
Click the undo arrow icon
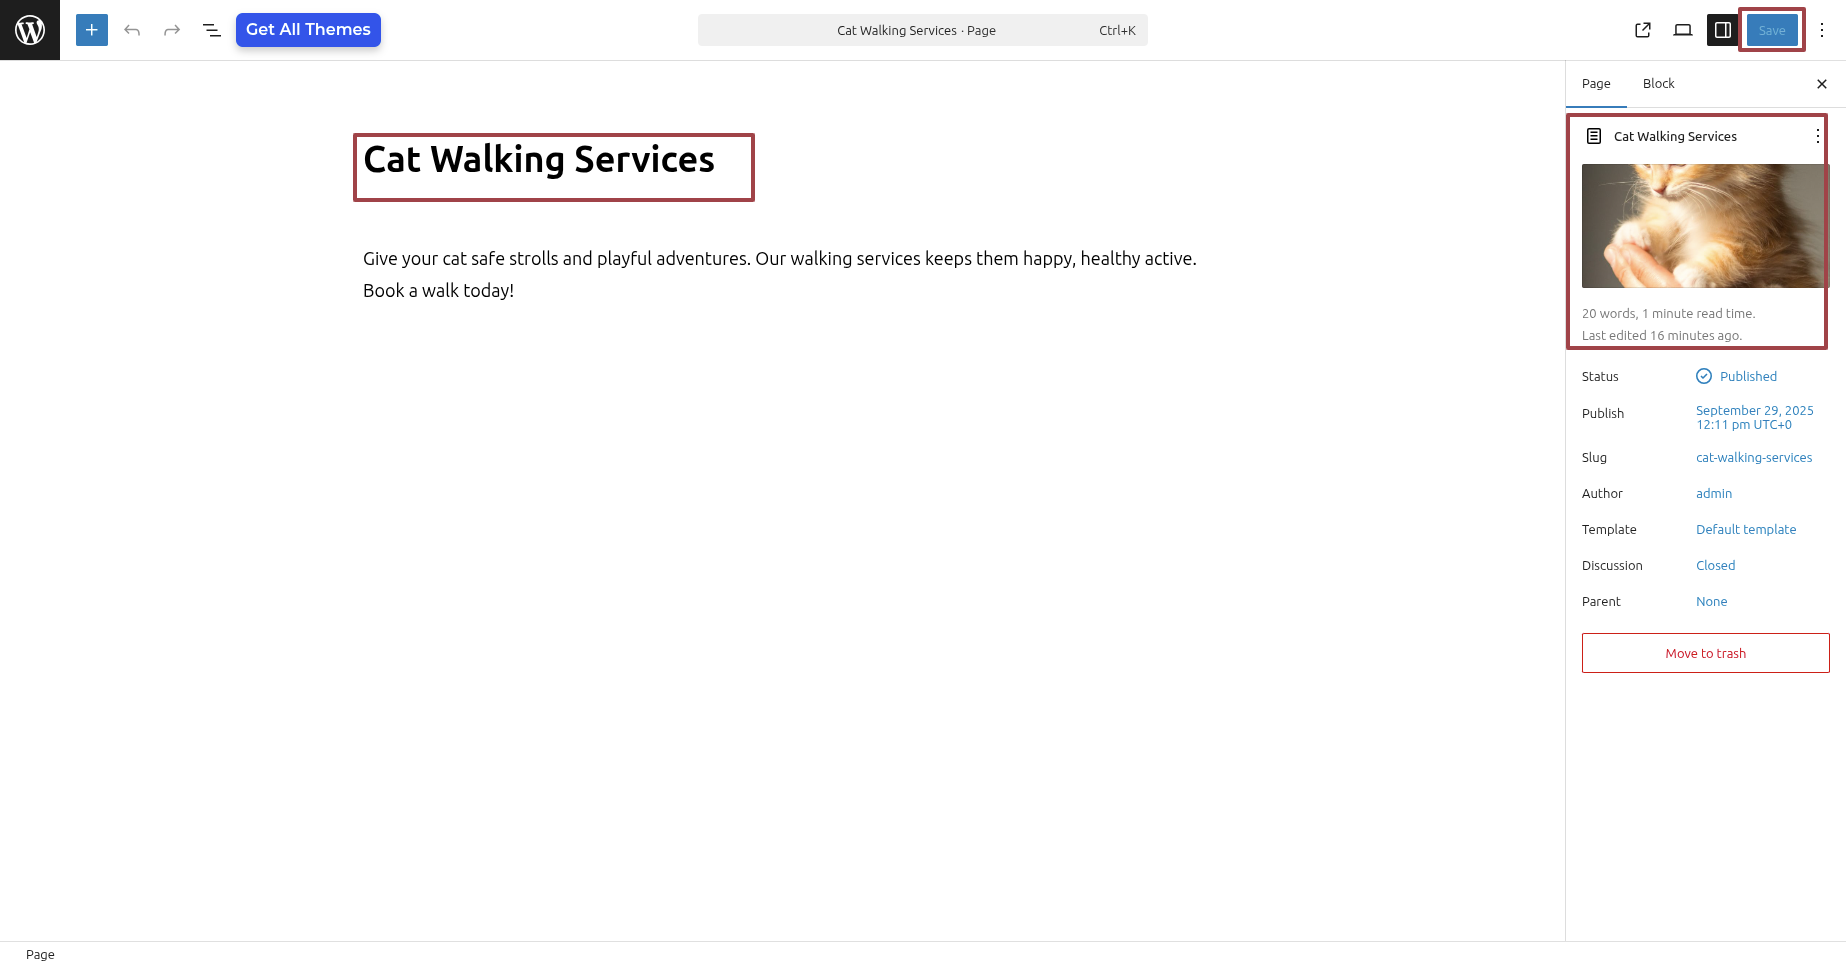(132, 30)
